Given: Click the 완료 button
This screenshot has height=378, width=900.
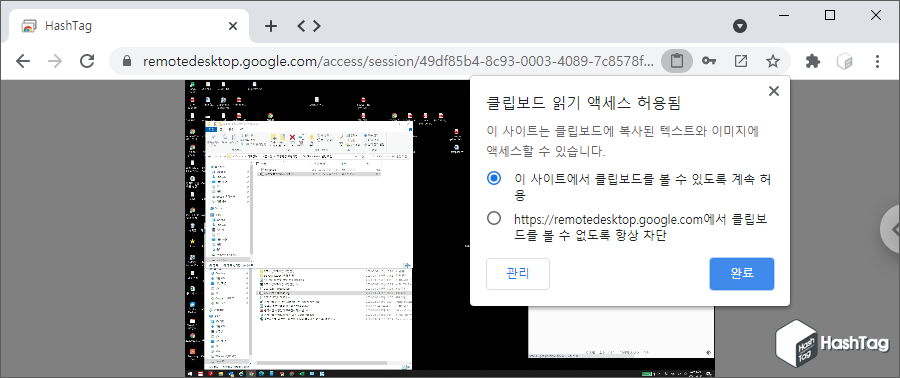Looking at the screenshot, I should coord(742,274).
